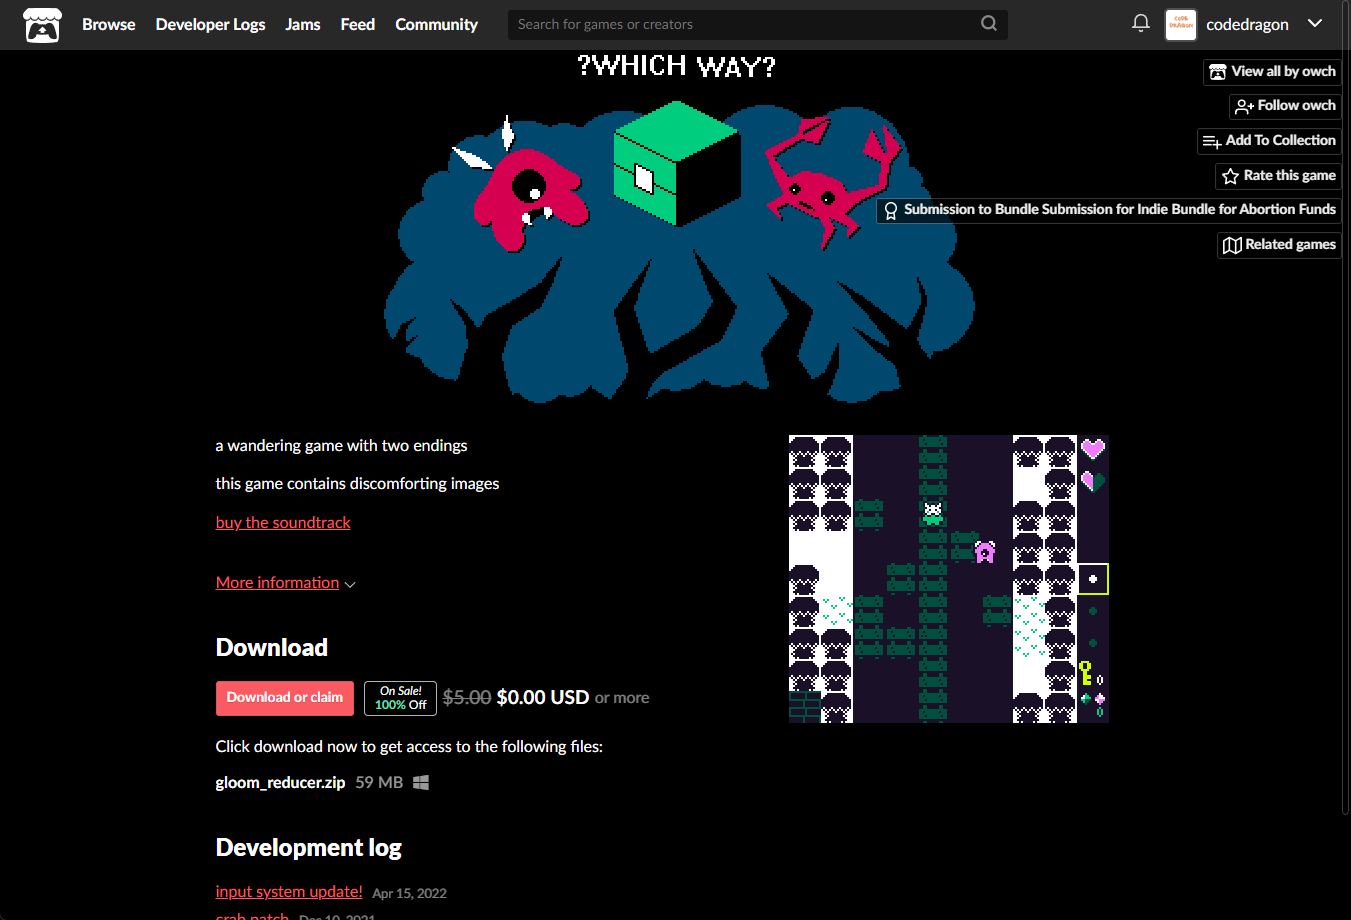This screenshot has height=920, width=1351.
Task: Expand the account menu chevron
Action: 1315,24
